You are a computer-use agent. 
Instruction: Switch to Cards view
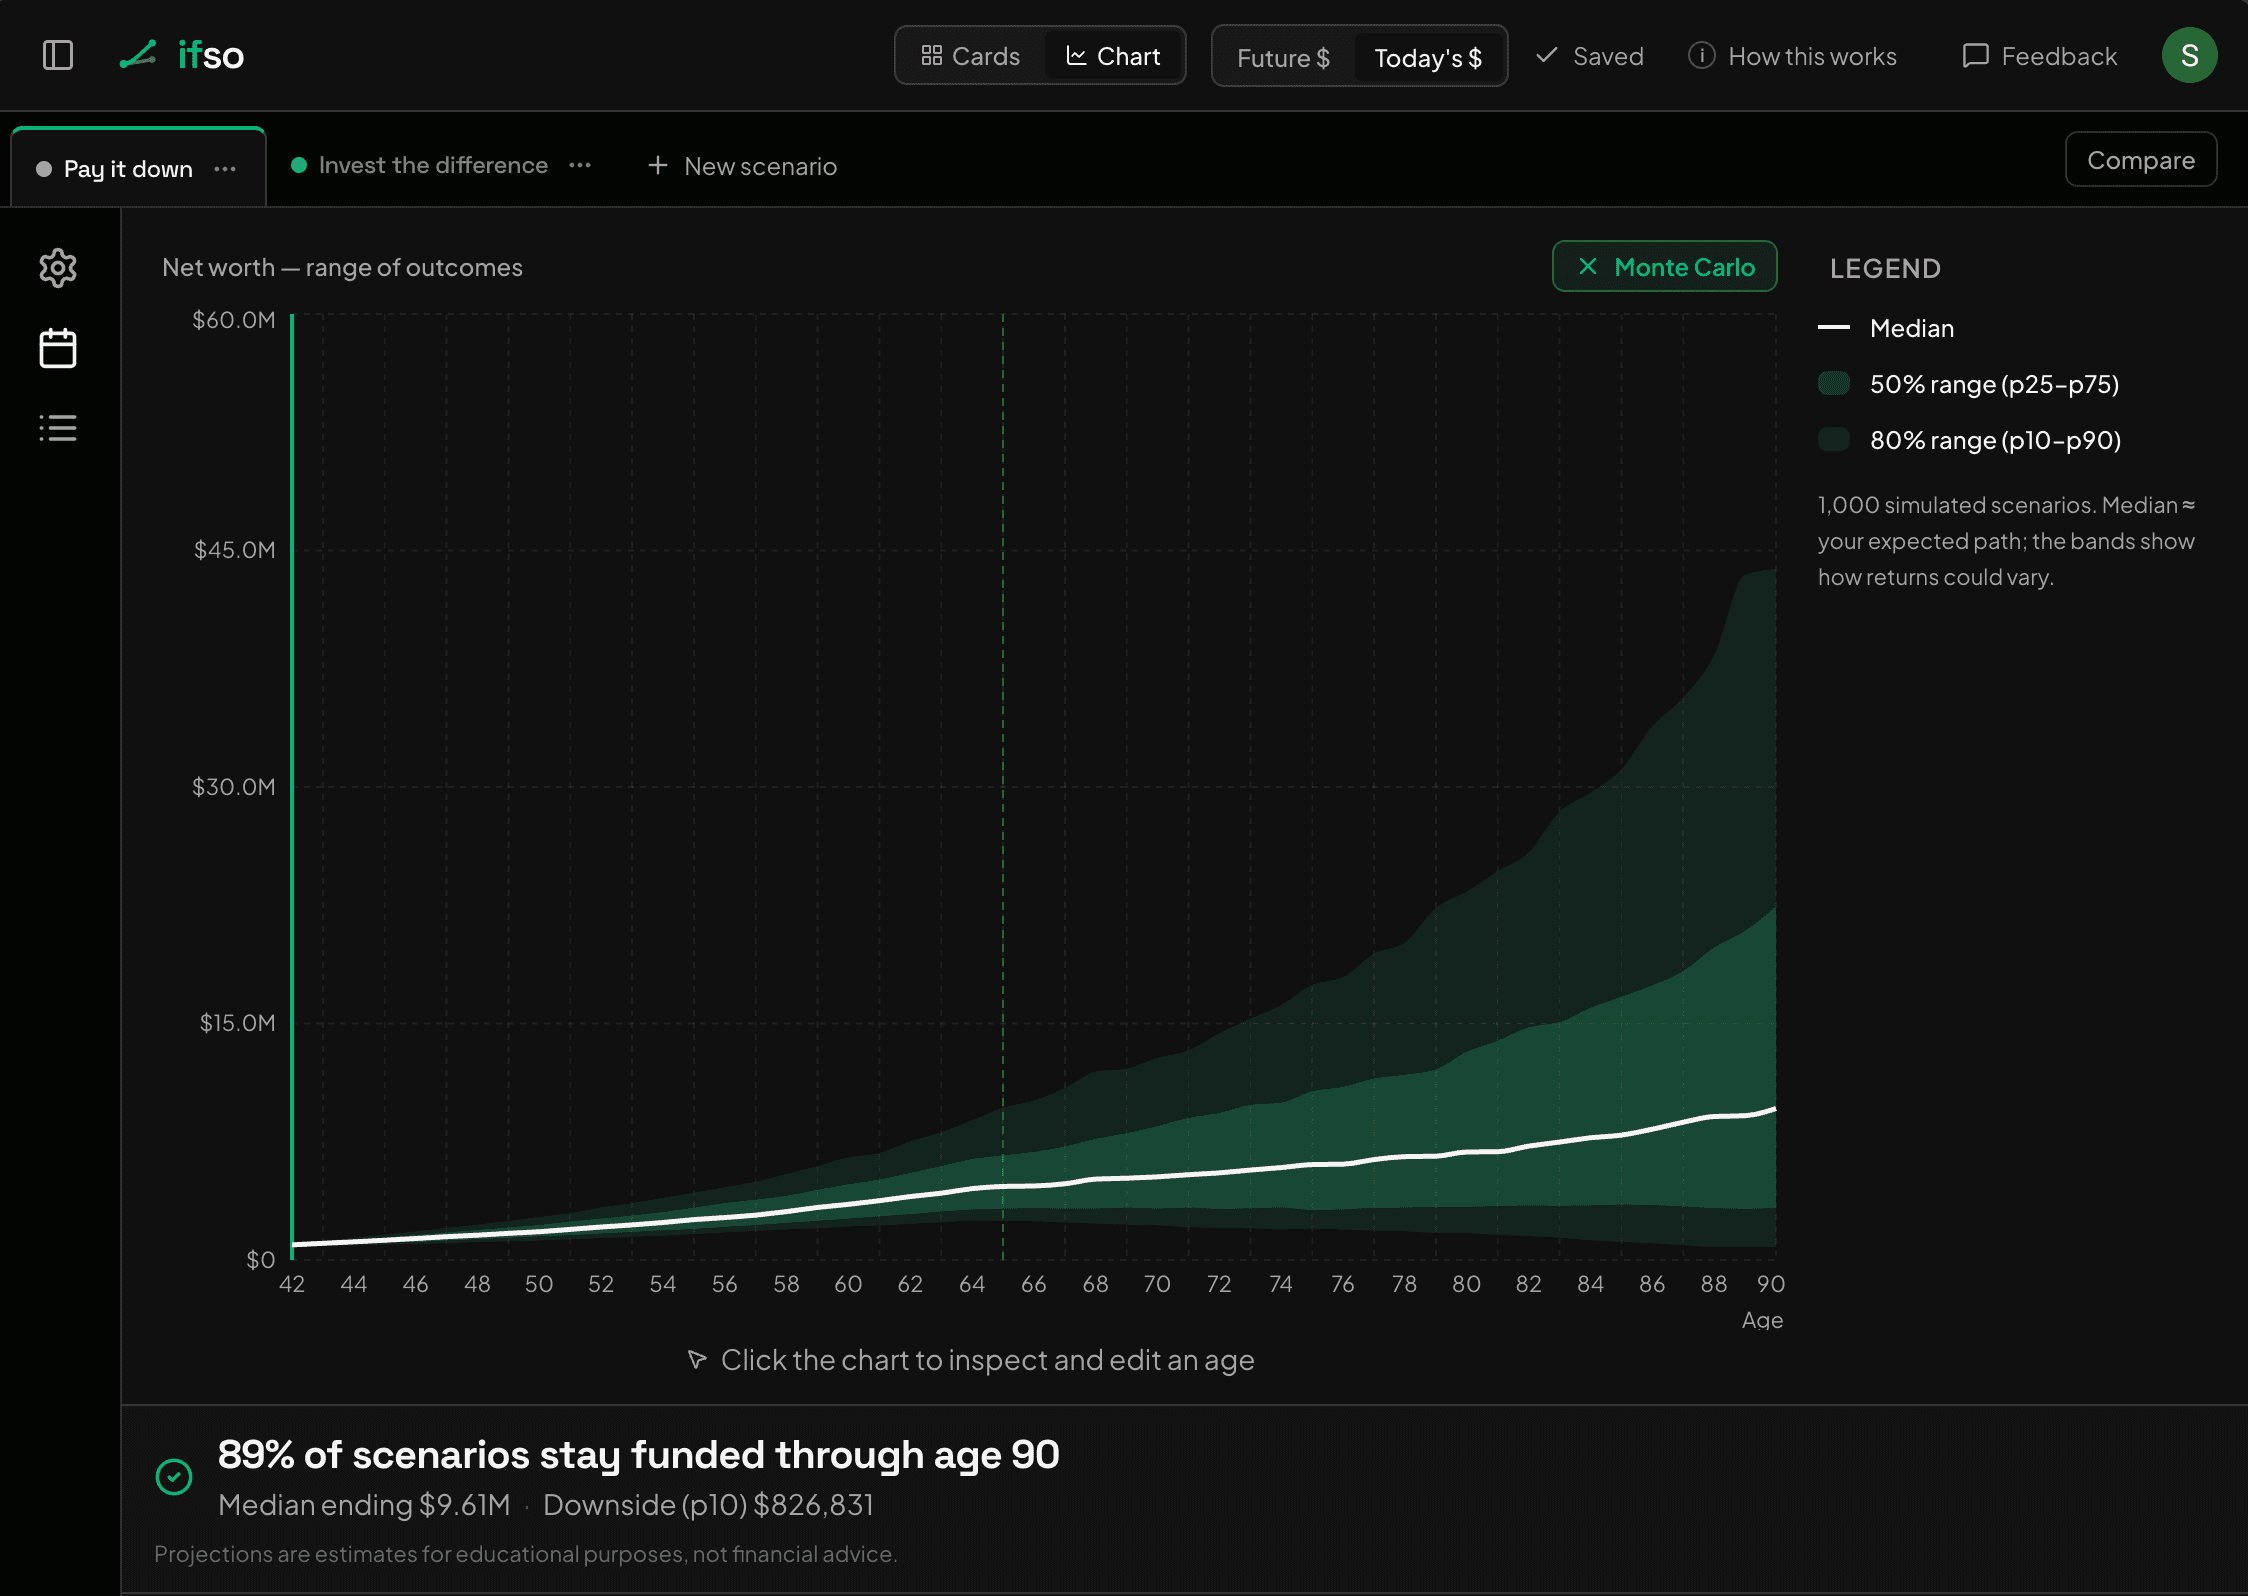tap(971, 56)
